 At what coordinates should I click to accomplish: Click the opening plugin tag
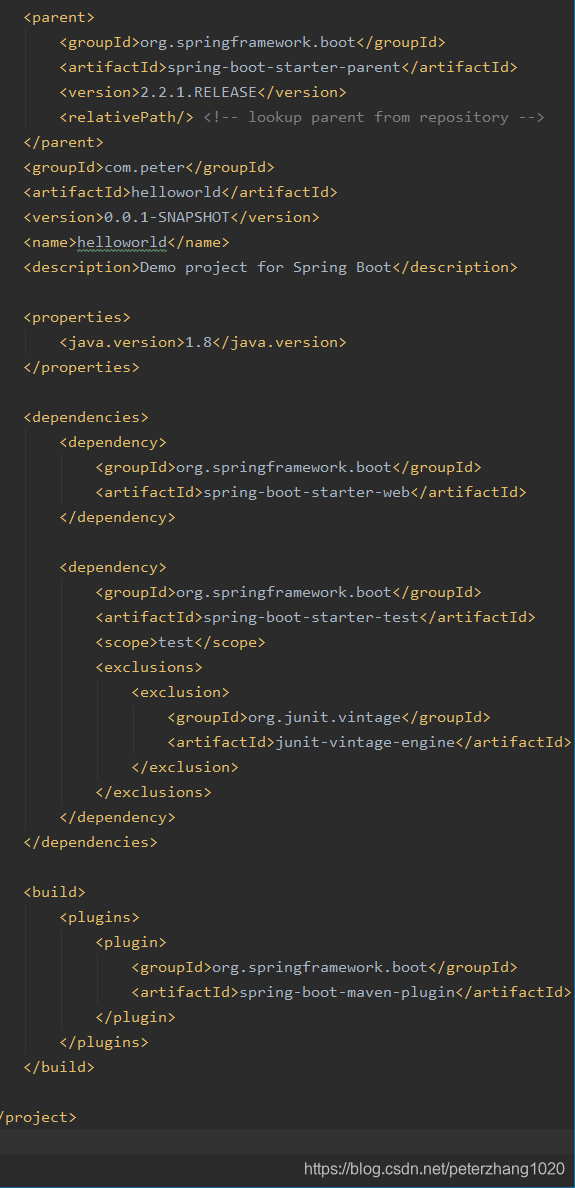131,942
